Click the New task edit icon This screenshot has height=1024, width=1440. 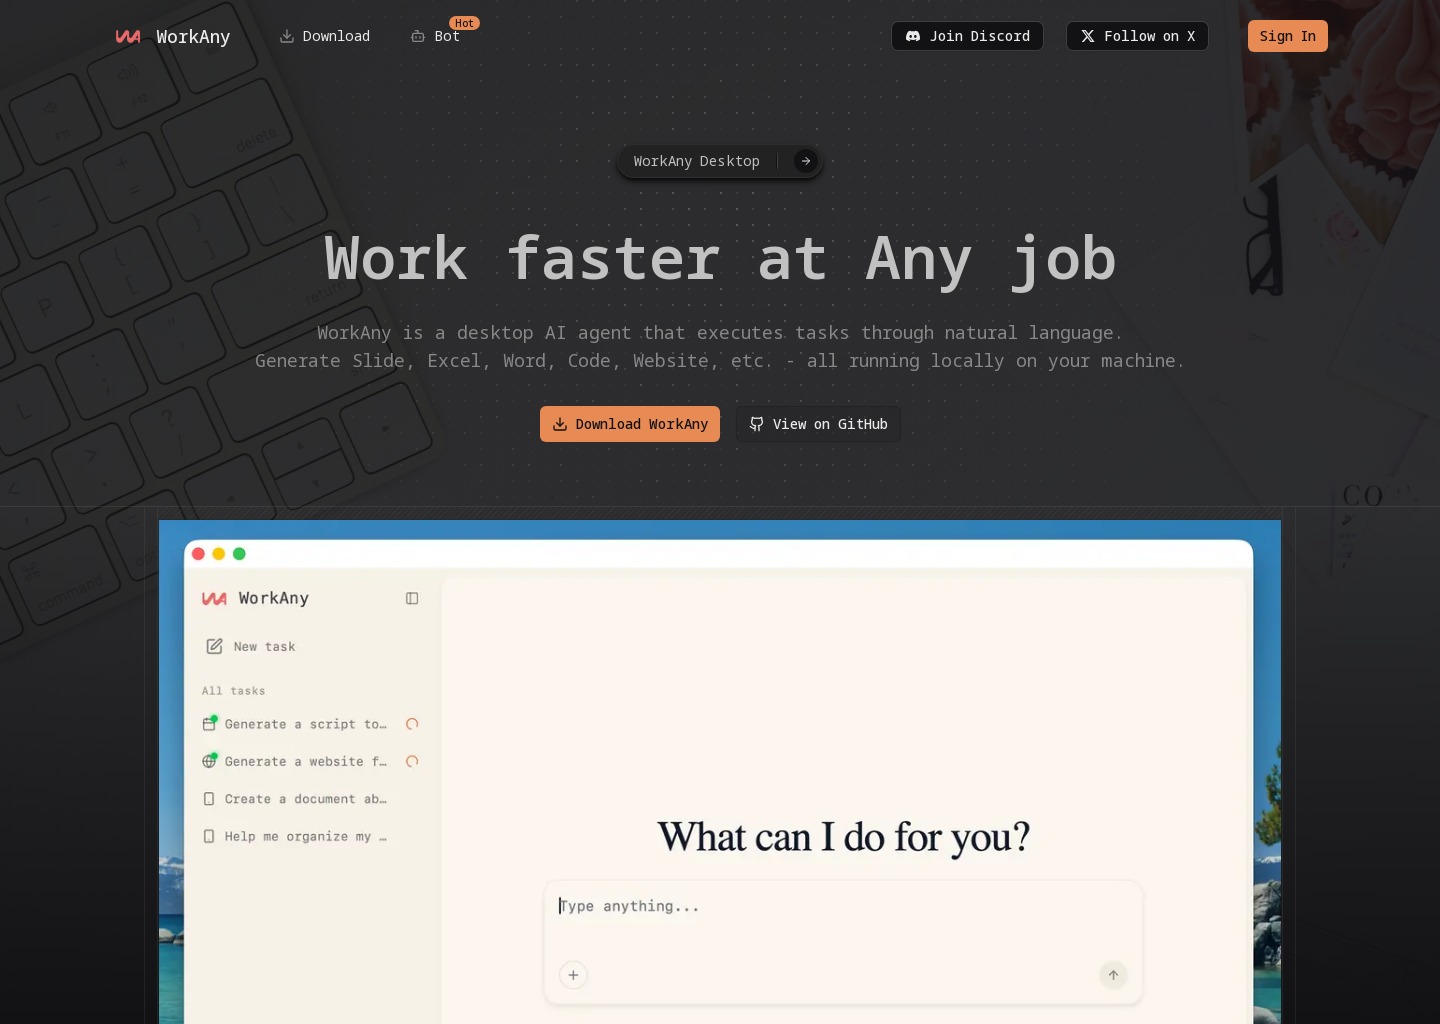coord(214,647)
